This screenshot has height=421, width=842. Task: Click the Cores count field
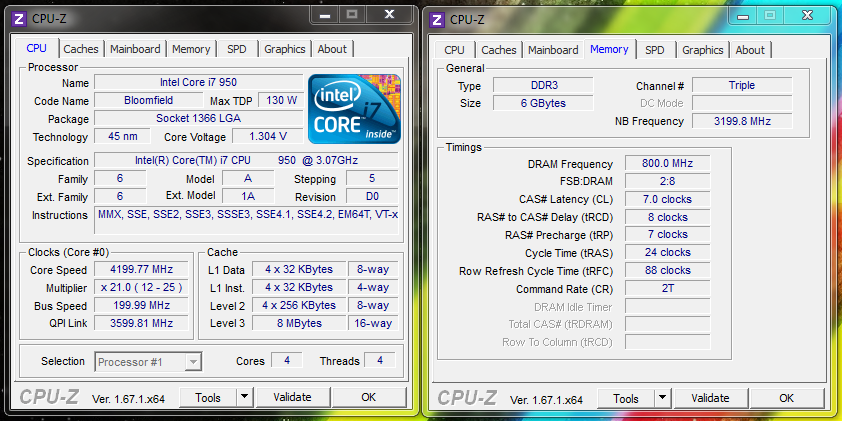point(287,360)
